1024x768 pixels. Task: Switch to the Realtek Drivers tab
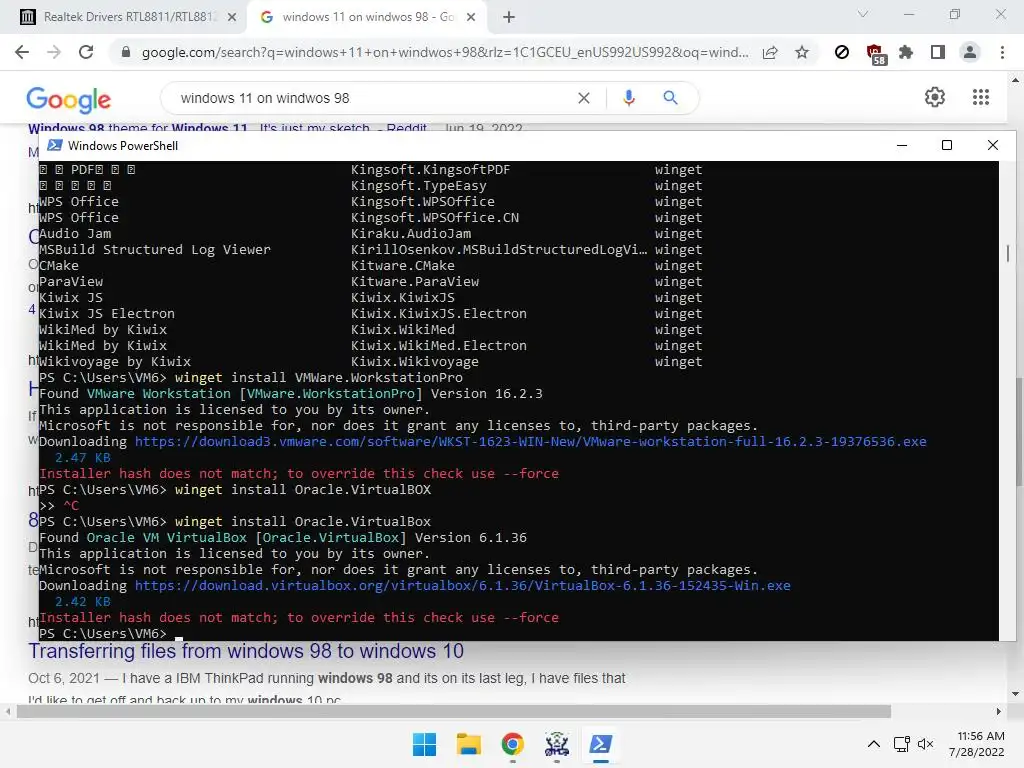(129, 17)
